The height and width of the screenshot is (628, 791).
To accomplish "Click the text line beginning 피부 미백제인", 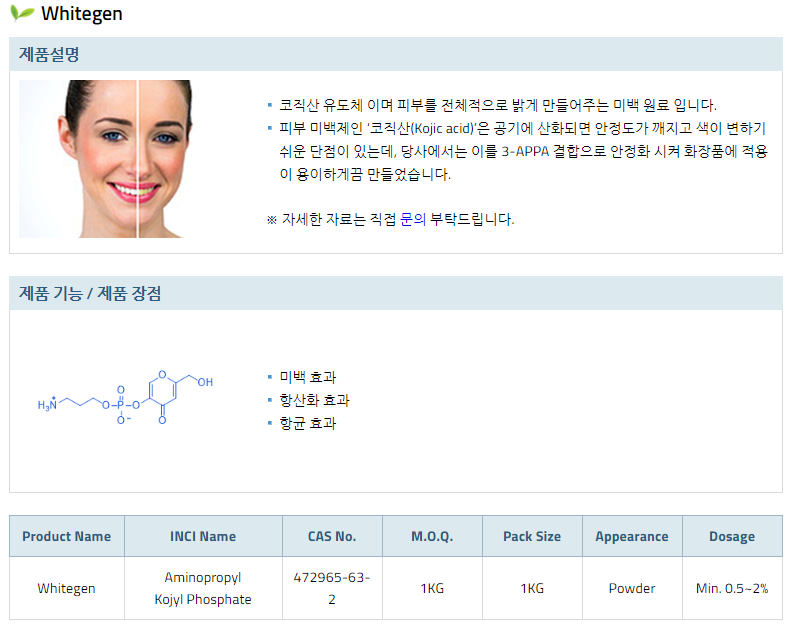I will tap(522, 128).
